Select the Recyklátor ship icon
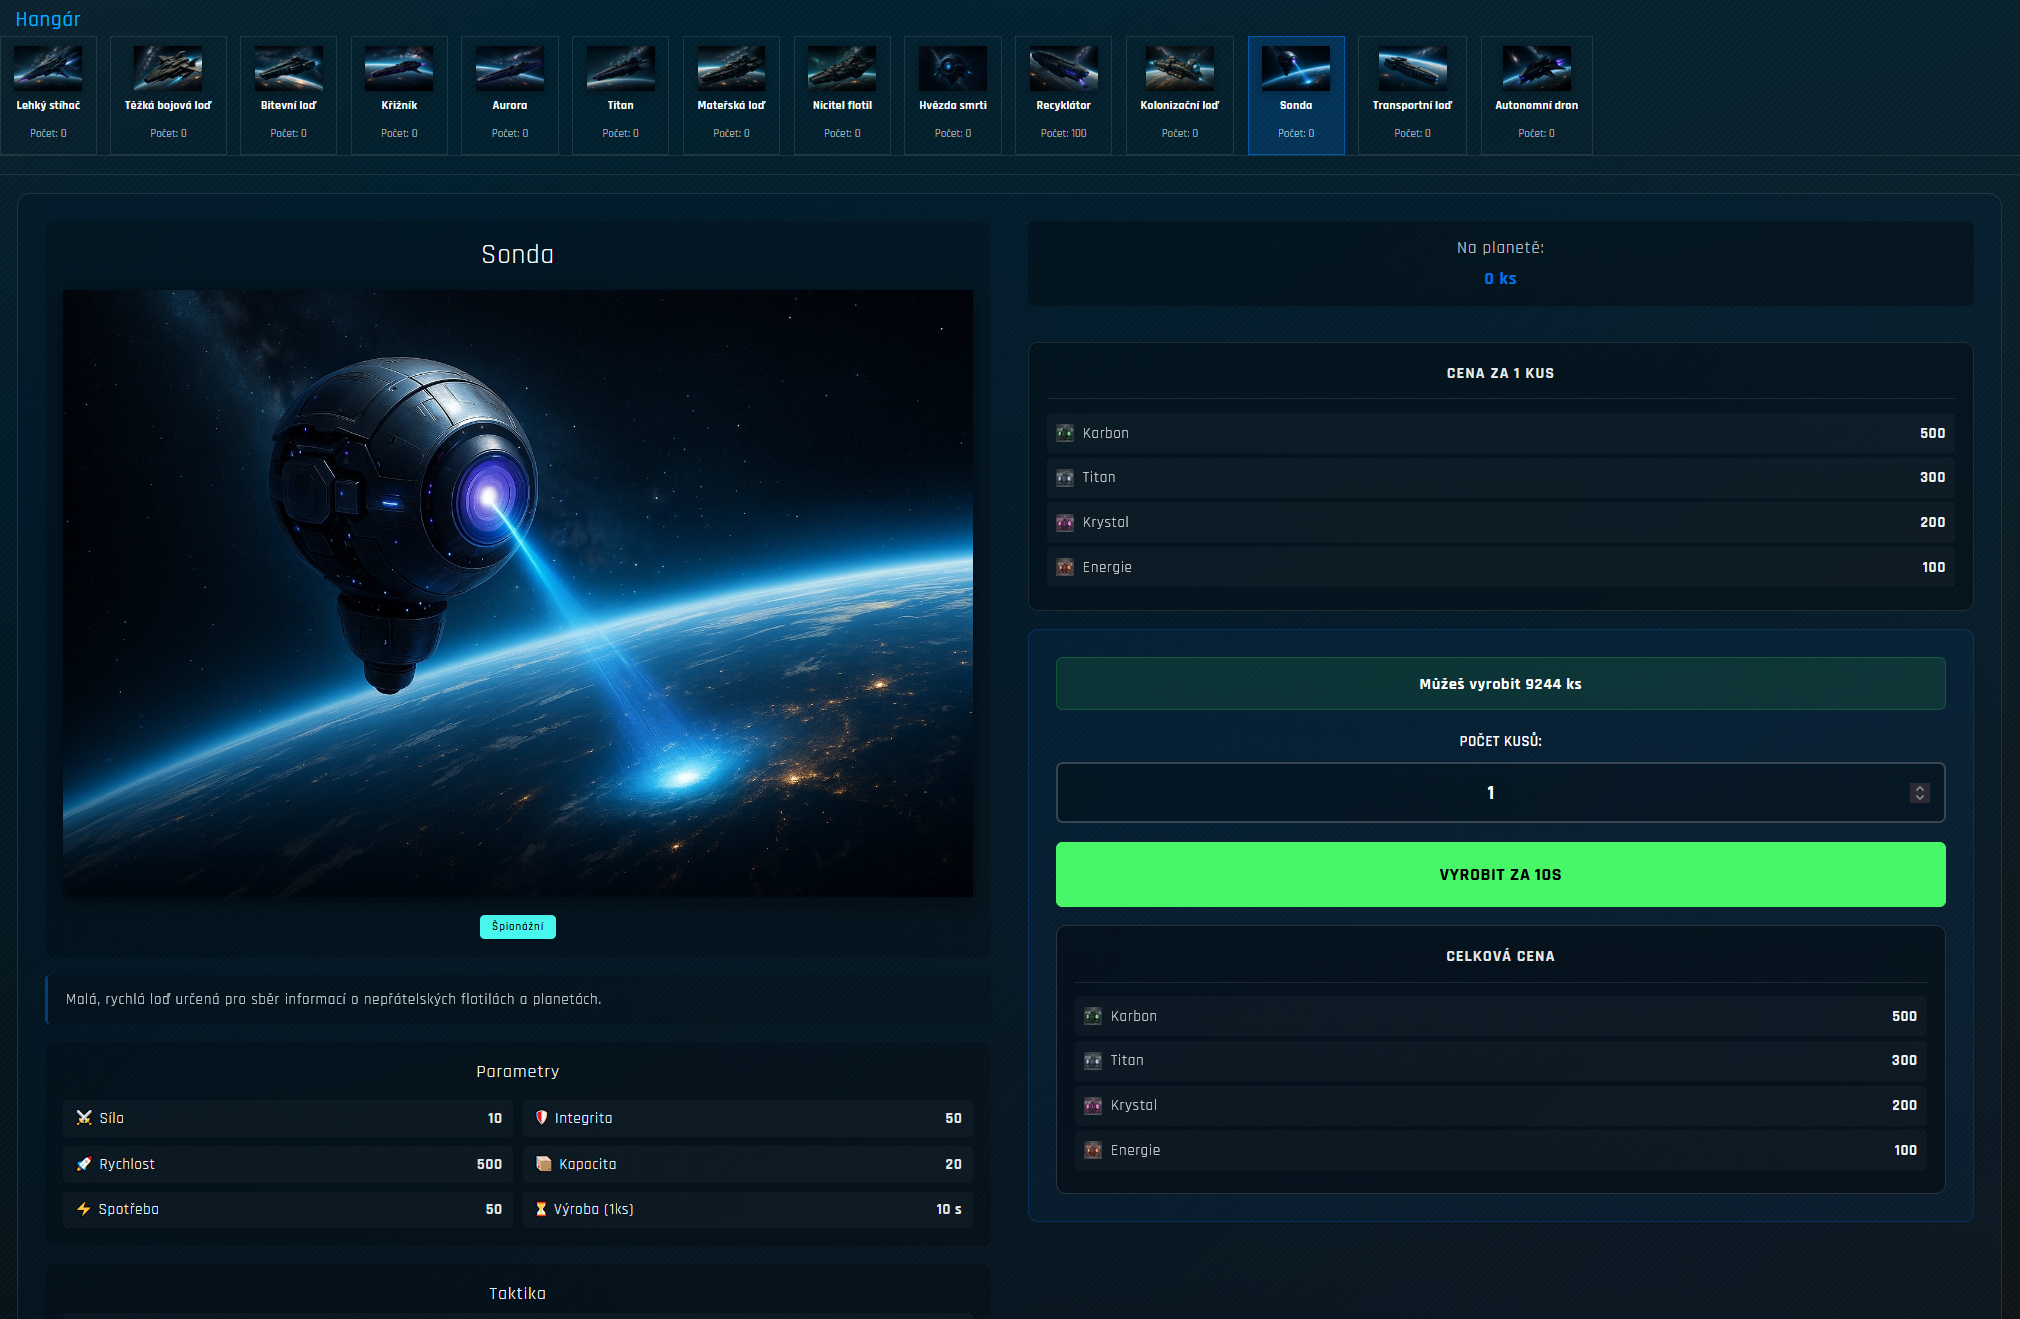Screen dimensions: 2020x1319 1063,69
